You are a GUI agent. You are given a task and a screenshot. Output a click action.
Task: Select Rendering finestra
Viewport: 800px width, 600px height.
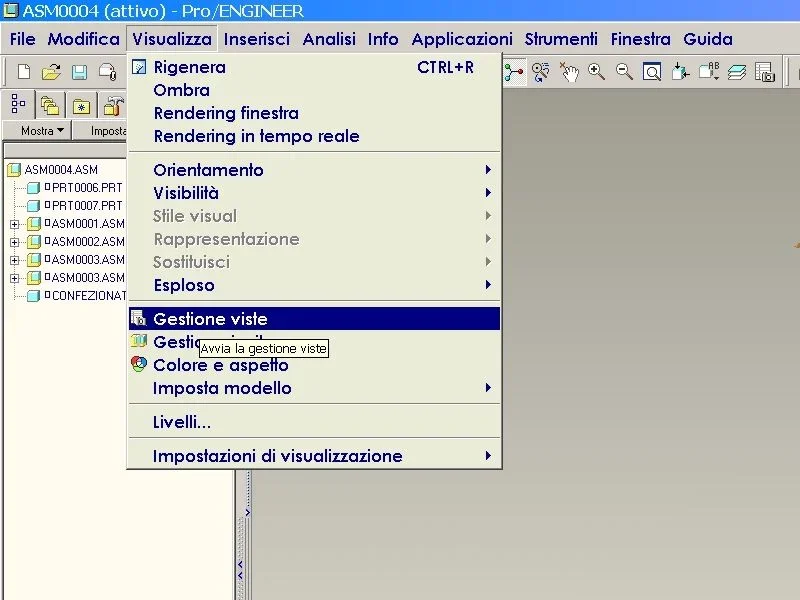314,113
